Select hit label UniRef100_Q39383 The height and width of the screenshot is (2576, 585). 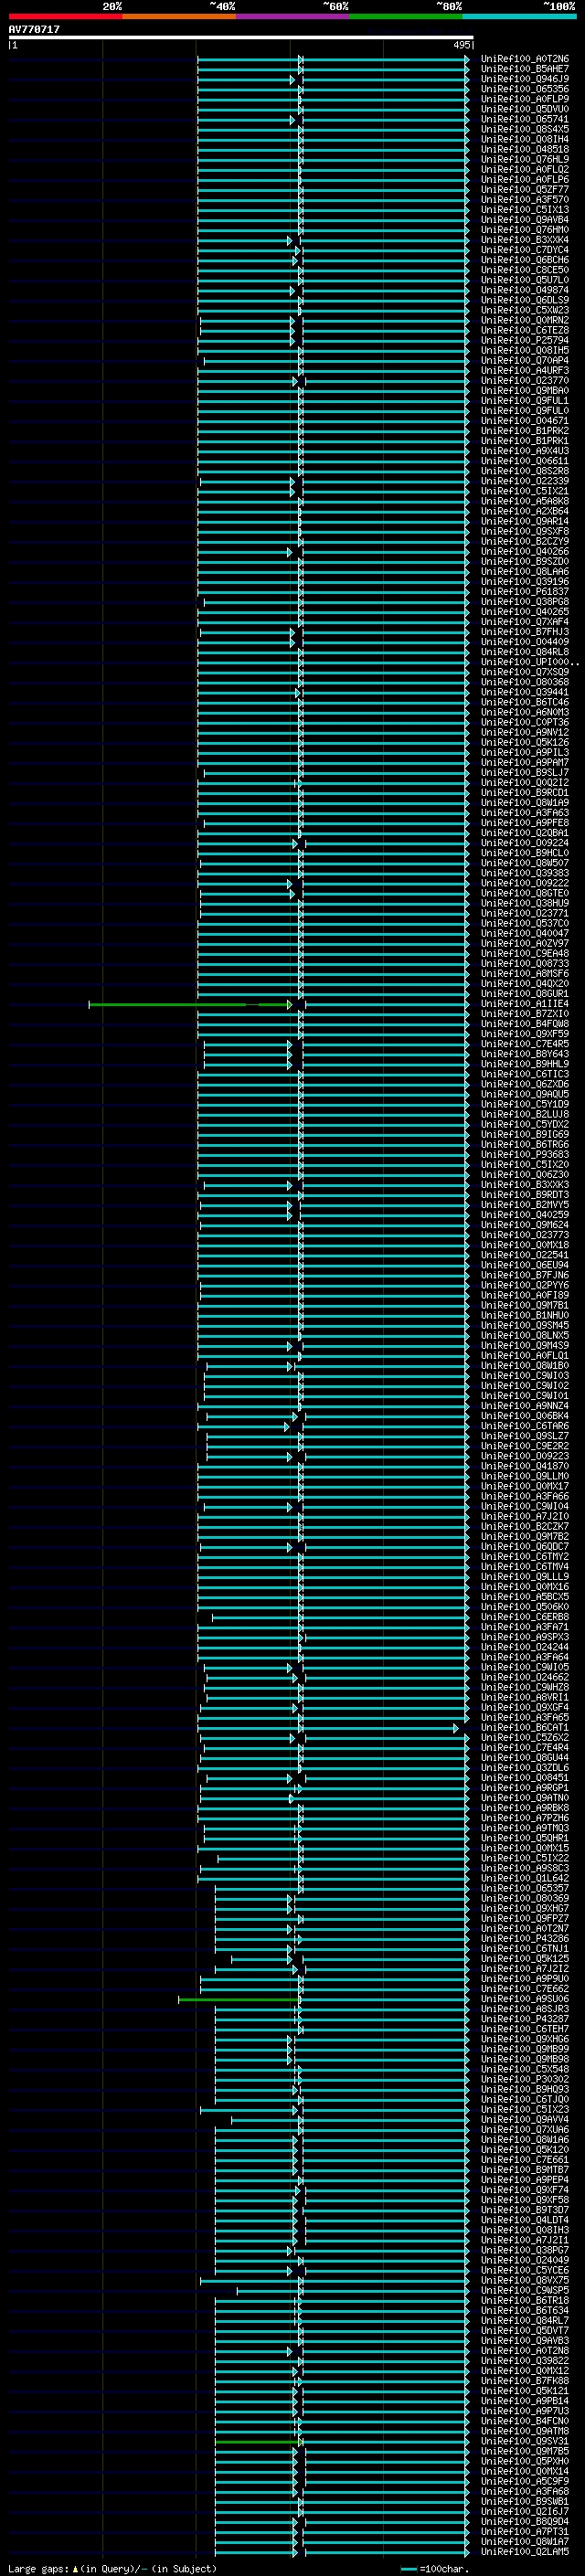pos(525,873)
